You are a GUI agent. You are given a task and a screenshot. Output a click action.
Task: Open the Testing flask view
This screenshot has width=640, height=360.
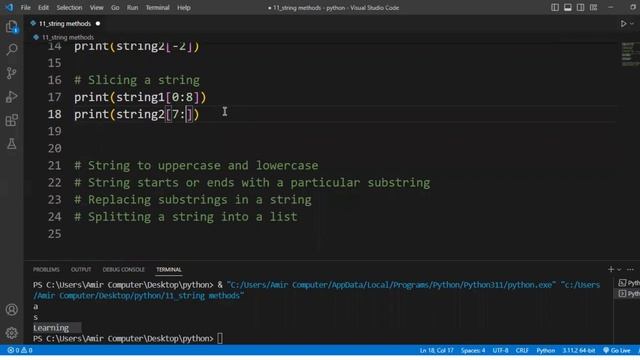(11, 143)
